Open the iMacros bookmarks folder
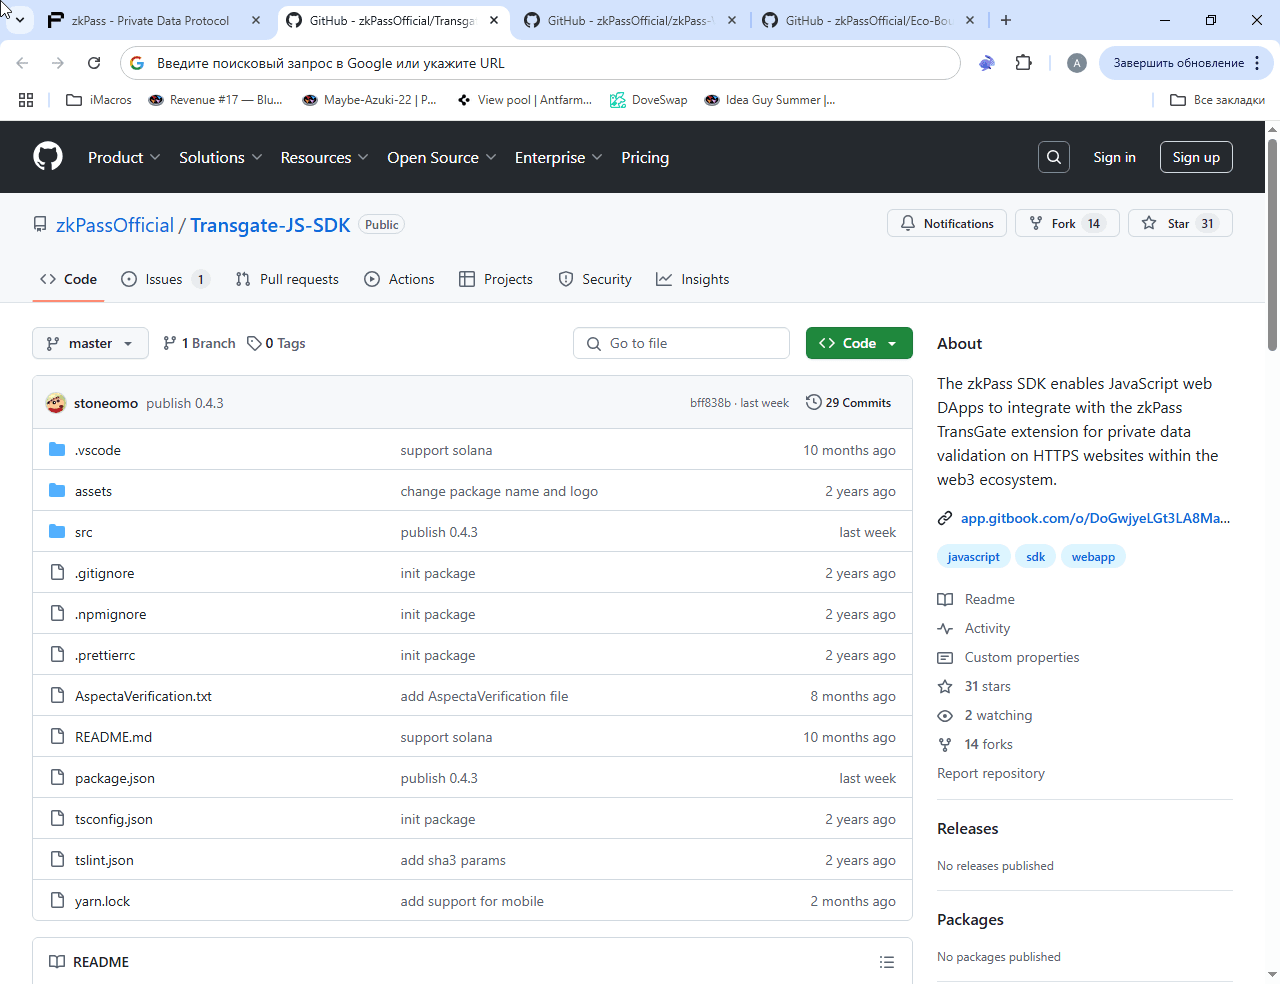This screenshot has width=1280, height=984. click(99, 100)
